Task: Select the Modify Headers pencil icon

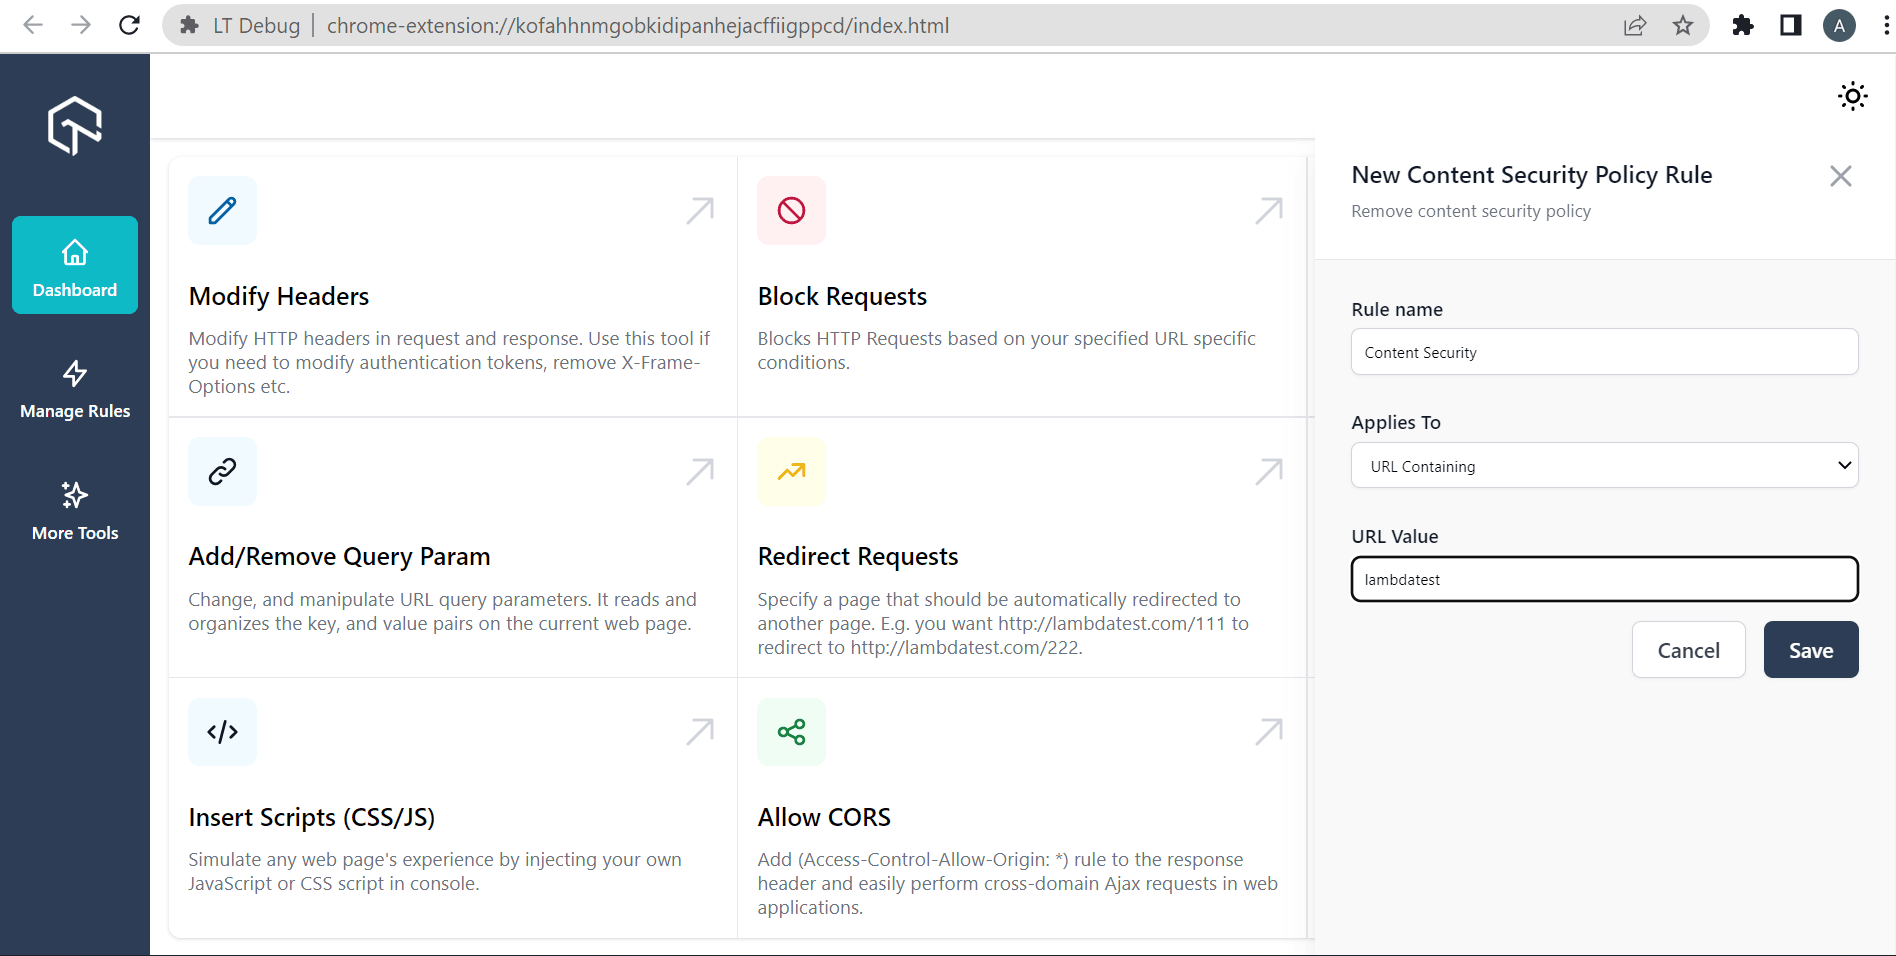Action: pos(222,210)
